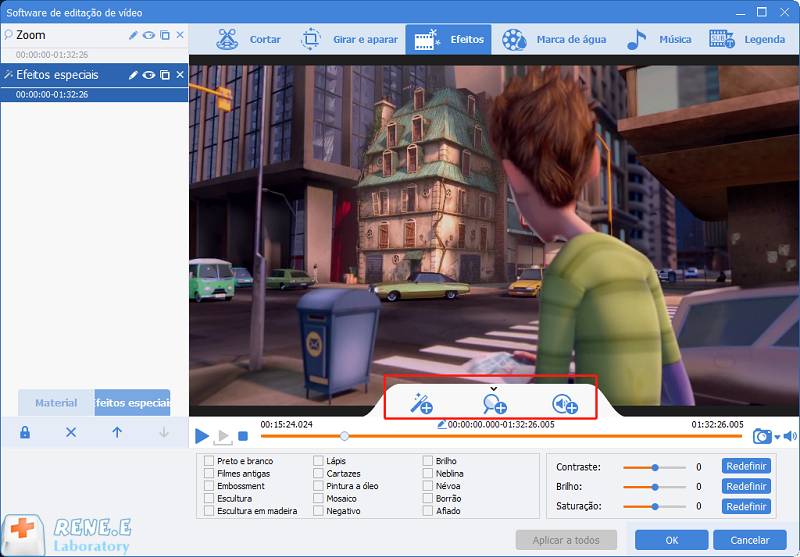
Task: Click the timeline playhead marker
Action: pos(344,436)
